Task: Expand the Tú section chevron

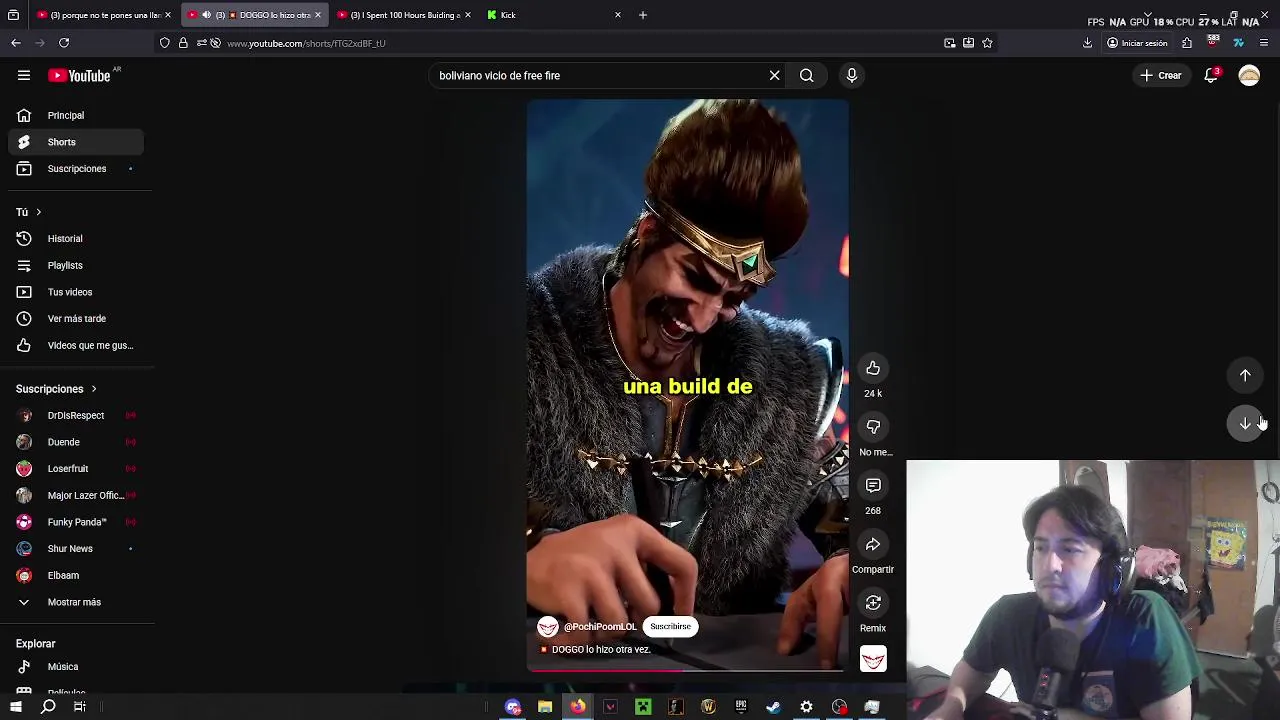Action: [x=38, y=212]
